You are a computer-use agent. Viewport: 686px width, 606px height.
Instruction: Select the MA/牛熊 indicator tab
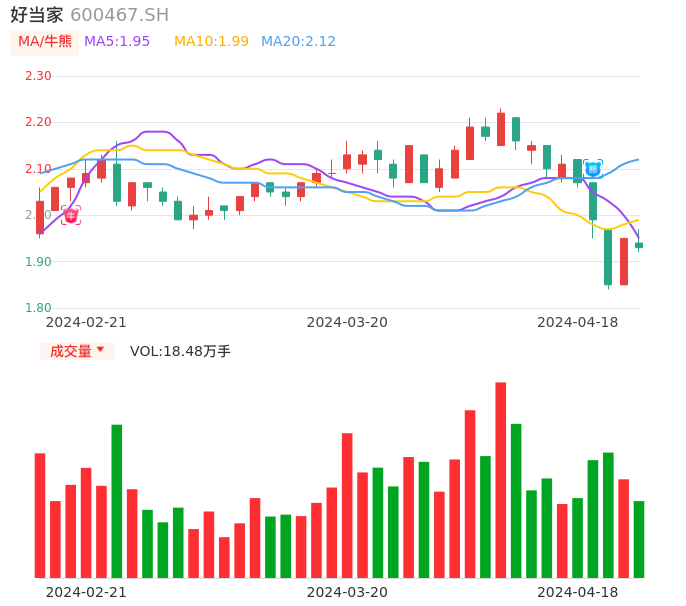(45, 42)
